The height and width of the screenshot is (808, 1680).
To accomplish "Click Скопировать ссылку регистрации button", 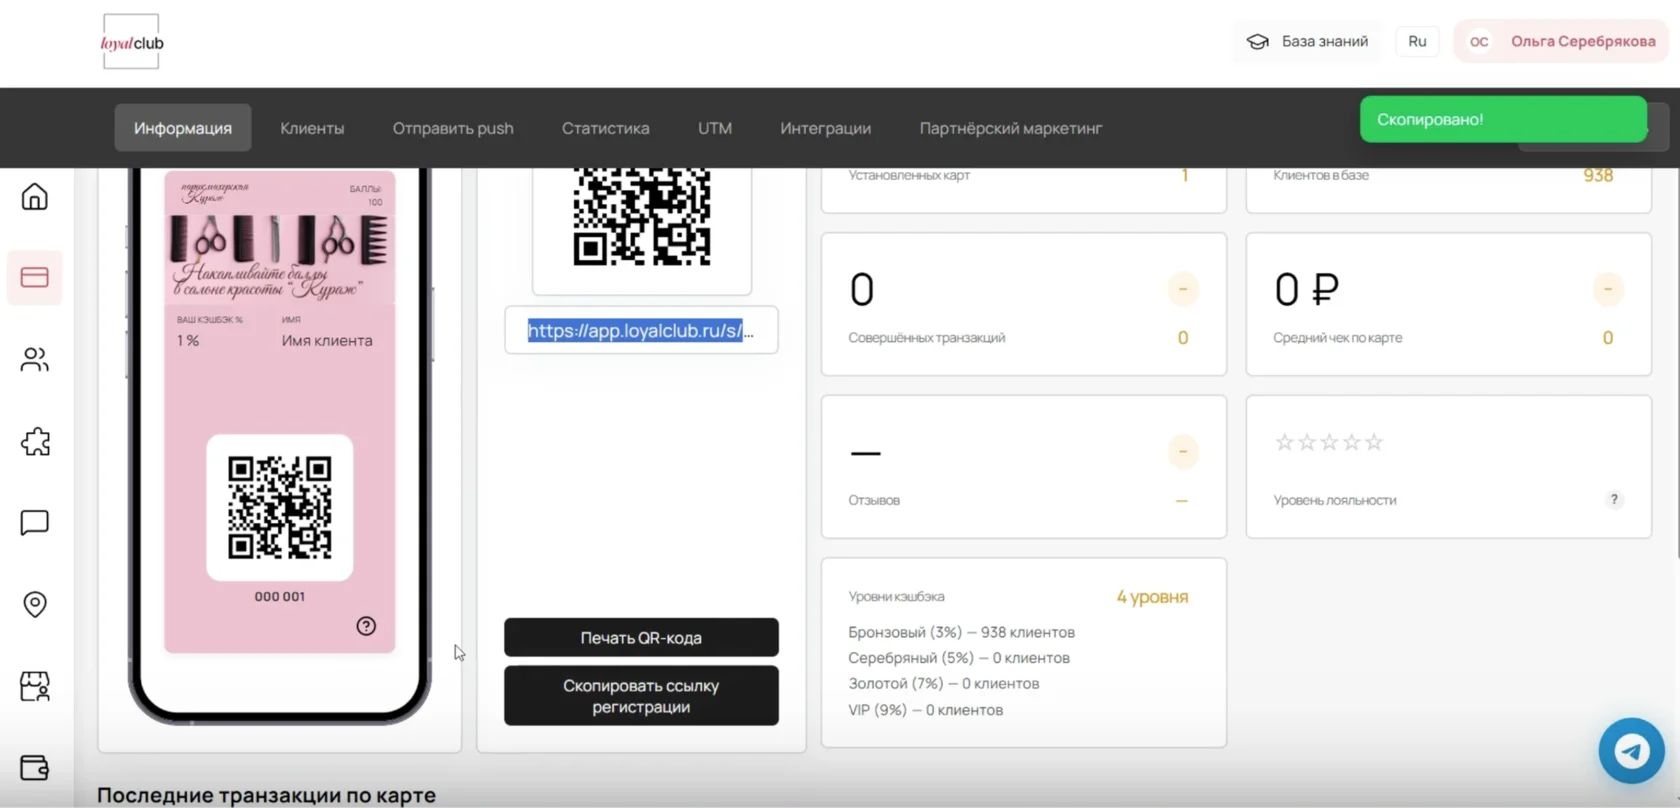I will 641,696.
